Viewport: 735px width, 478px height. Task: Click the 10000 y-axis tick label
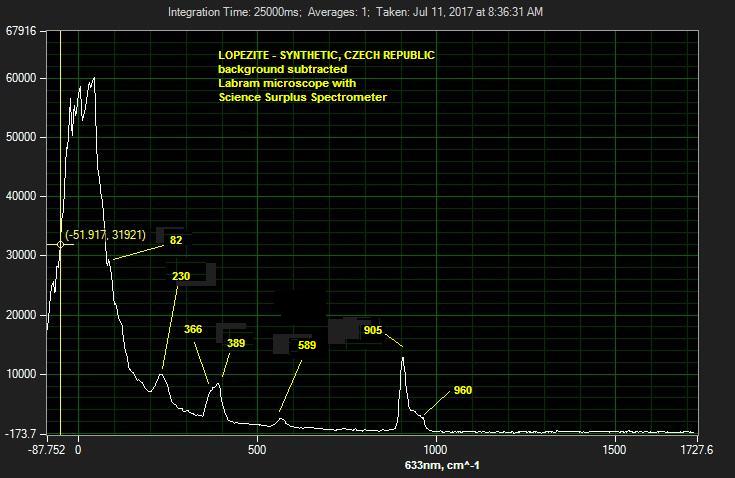tap(21, 374)
